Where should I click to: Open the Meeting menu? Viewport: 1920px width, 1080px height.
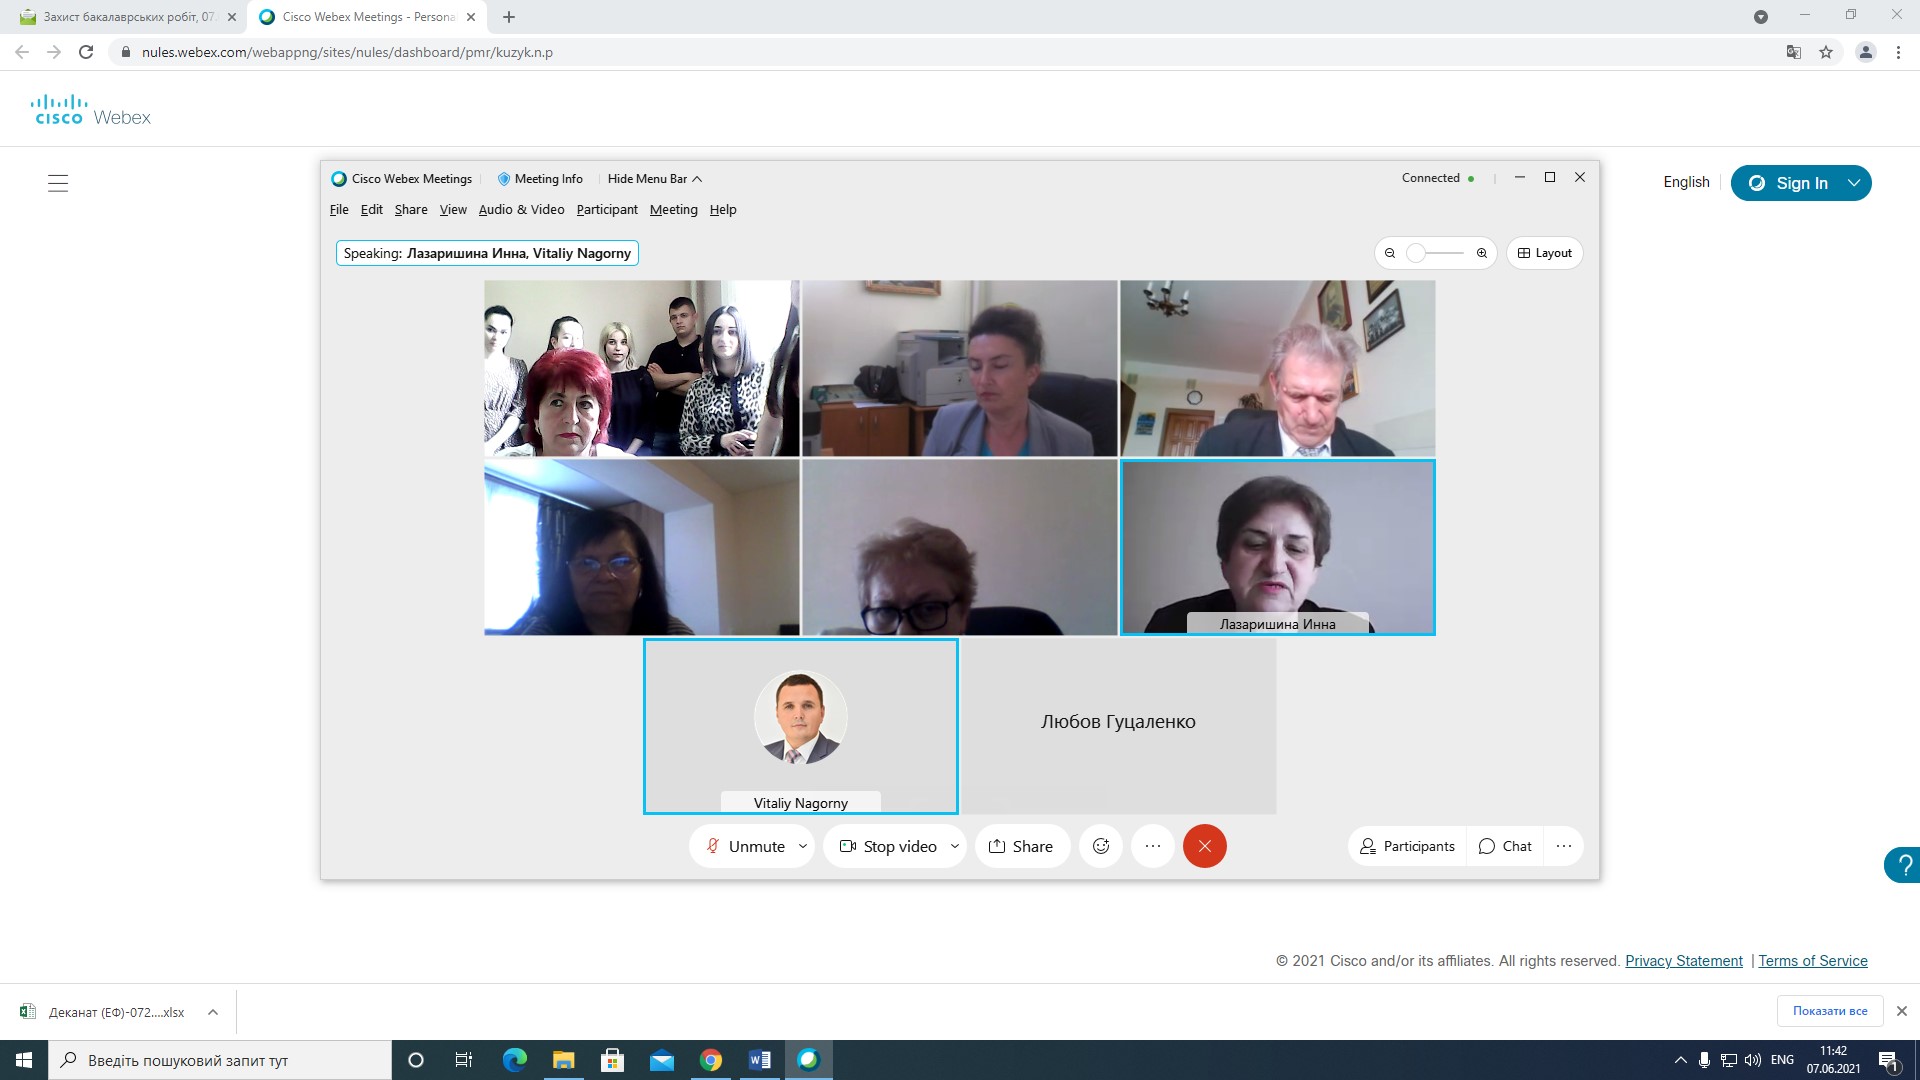point(674,209)
